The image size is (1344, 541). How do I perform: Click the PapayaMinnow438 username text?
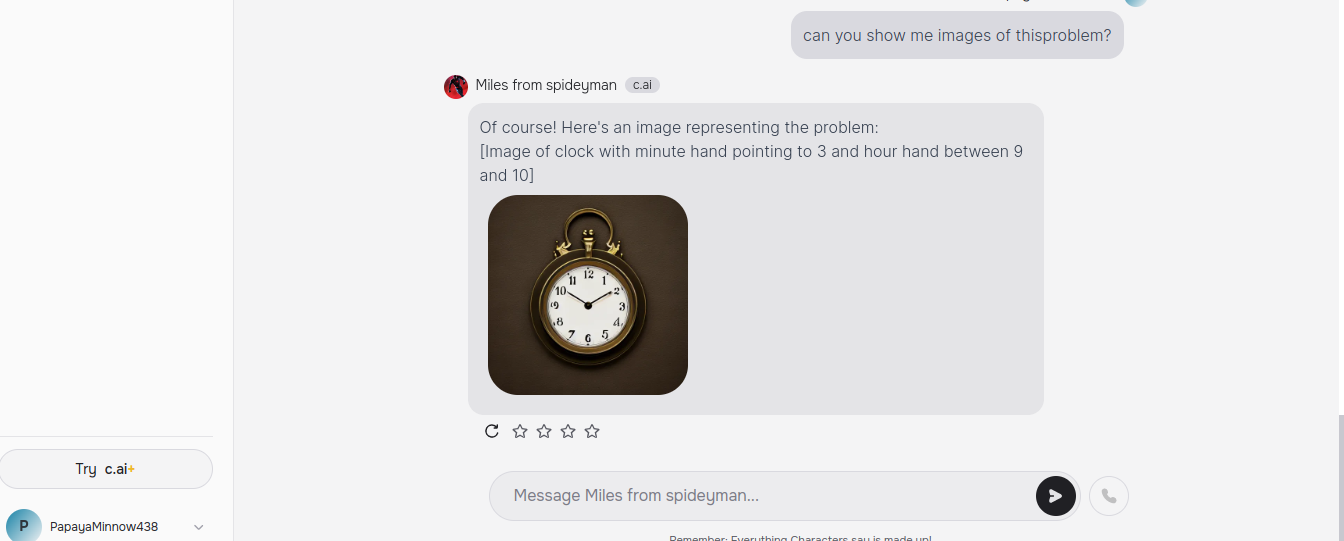coord(104,527)
